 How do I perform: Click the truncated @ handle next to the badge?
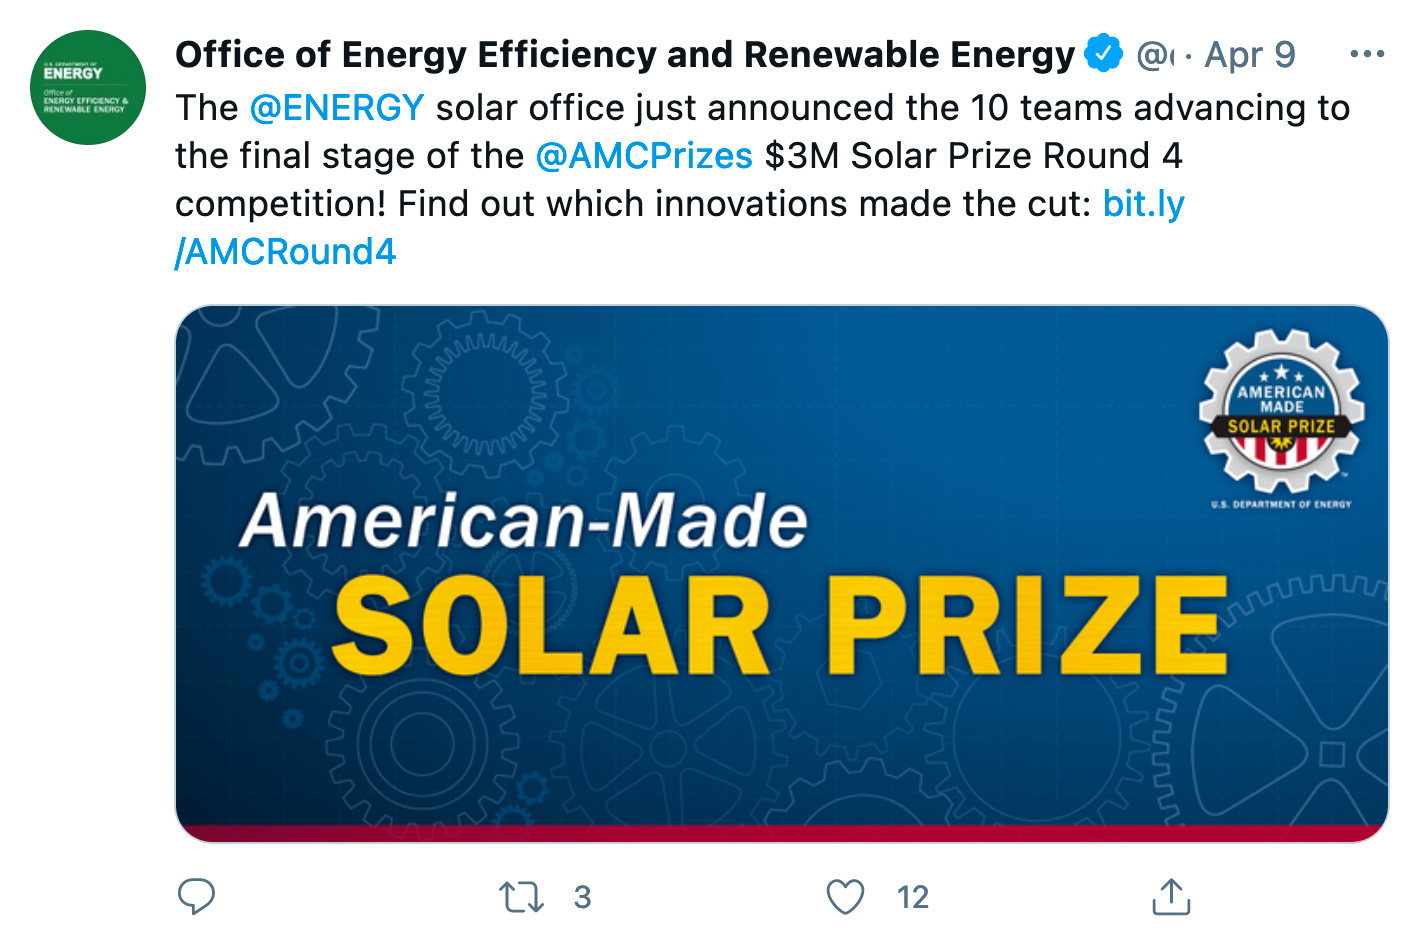coord(1156,55)
